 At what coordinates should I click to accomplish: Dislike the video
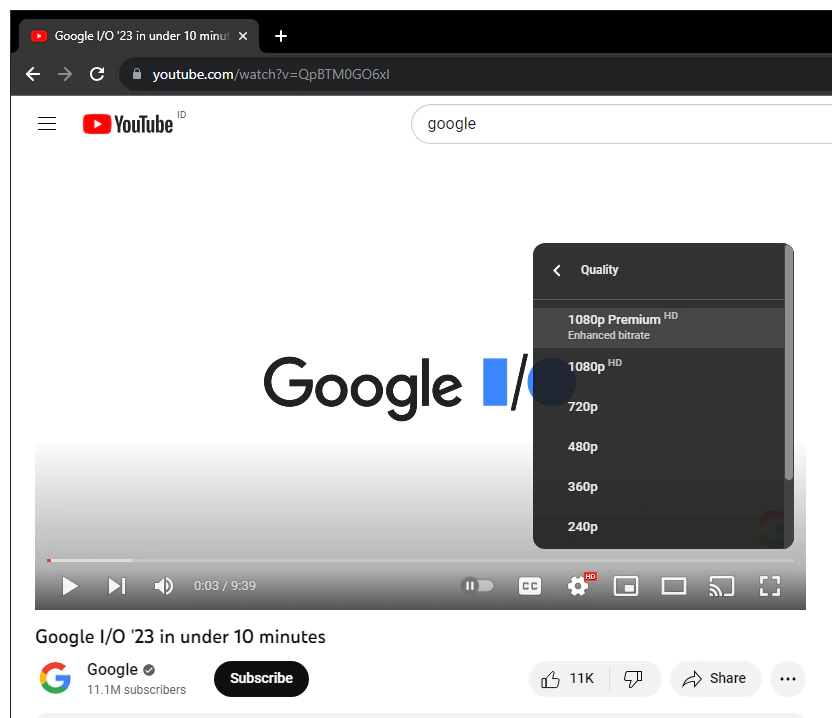point(635,679)
